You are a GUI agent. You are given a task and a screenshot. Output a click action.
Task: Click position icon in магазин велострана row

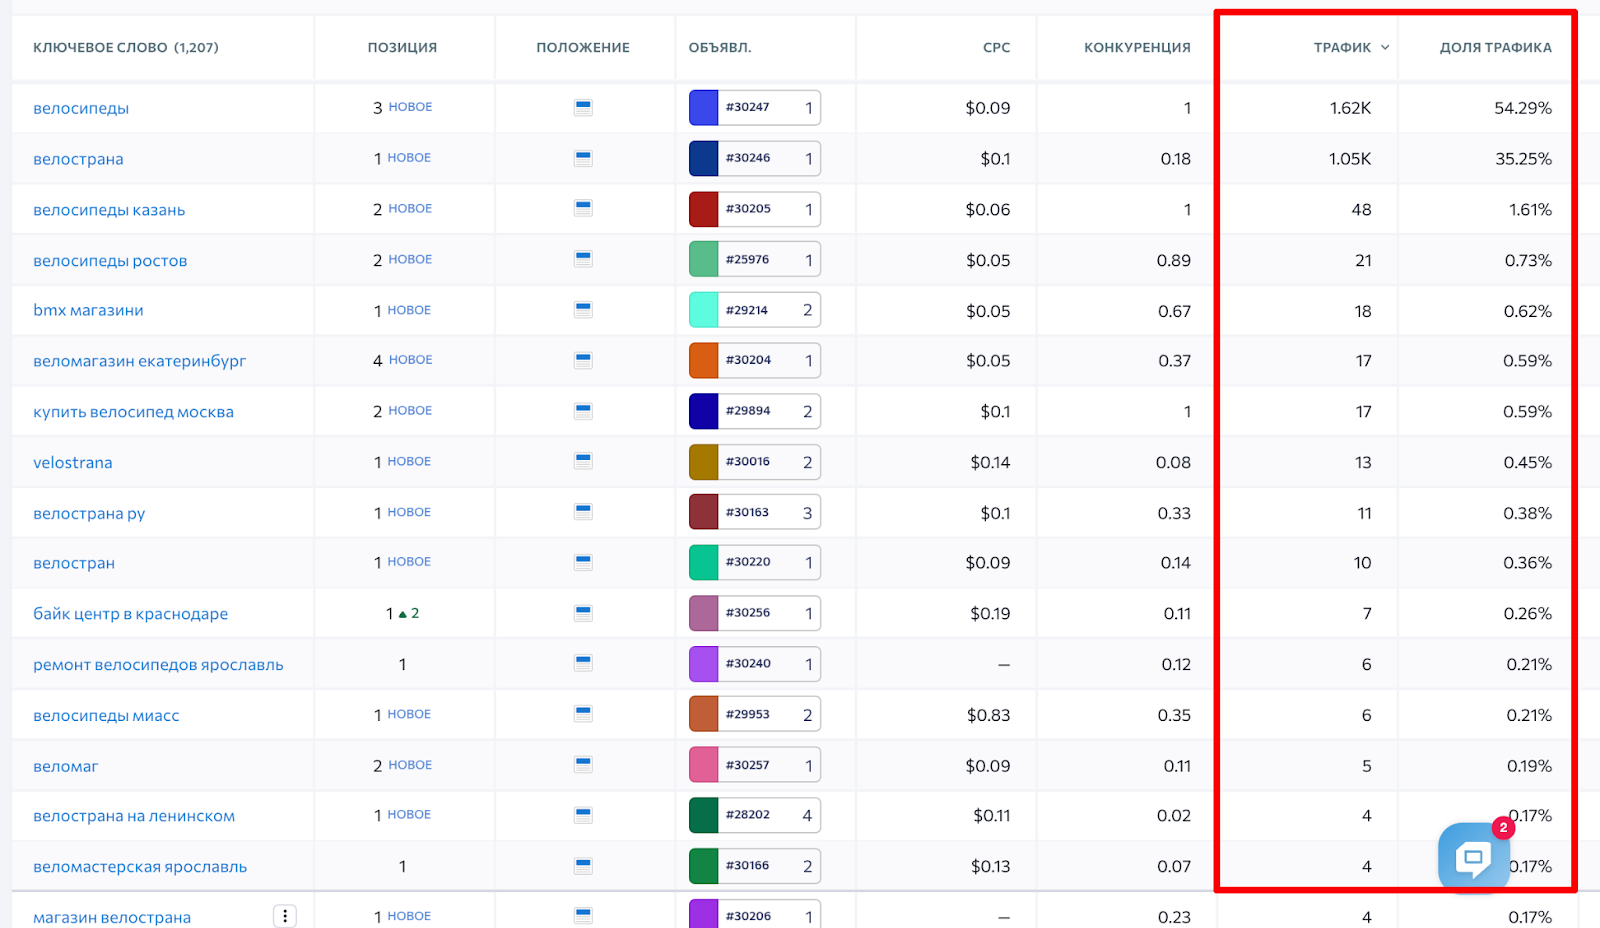(583, 916)
